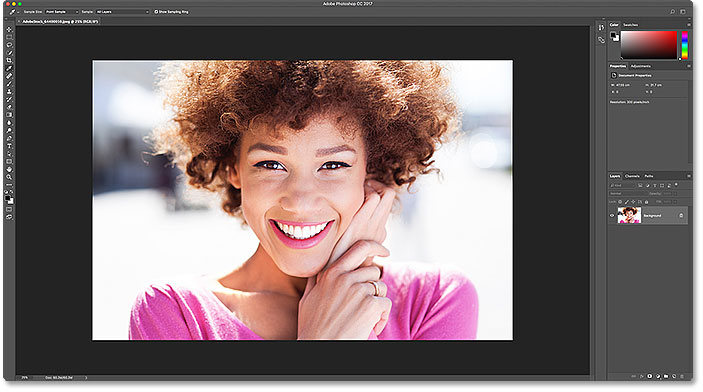Select the Clone Stamp tool
The image size is (703, 392).
click(x=9, y=91)
